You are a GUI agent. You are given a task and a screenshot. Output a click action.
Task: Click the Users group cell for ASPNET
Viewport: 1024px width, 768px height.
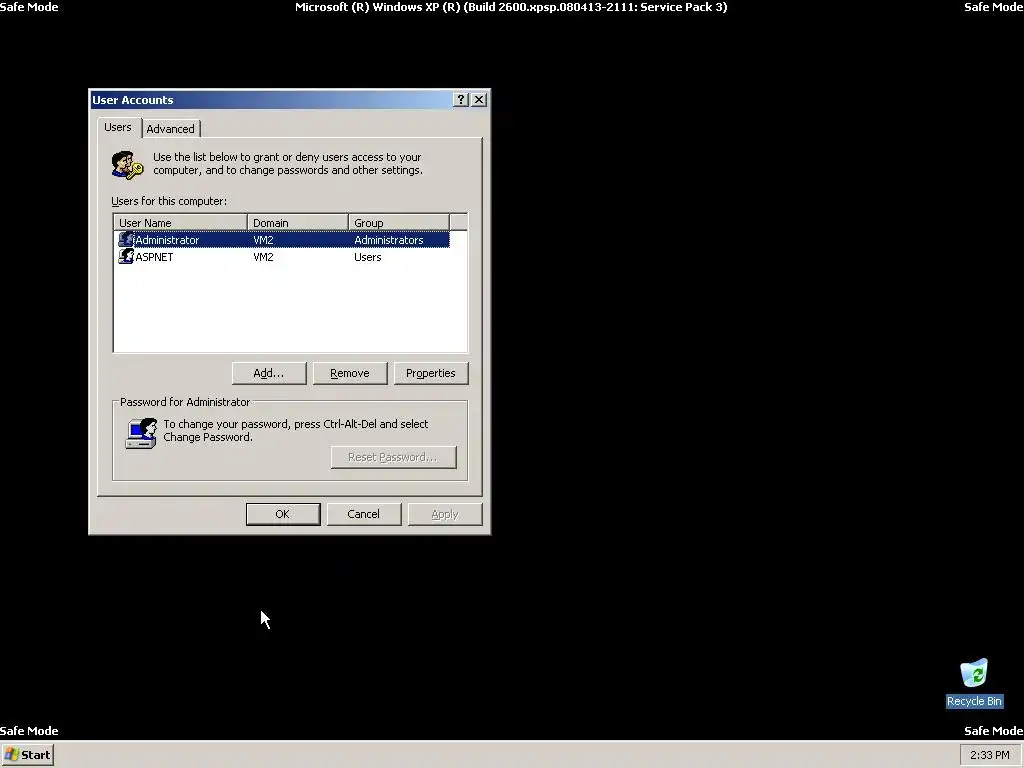click(368, 257)
